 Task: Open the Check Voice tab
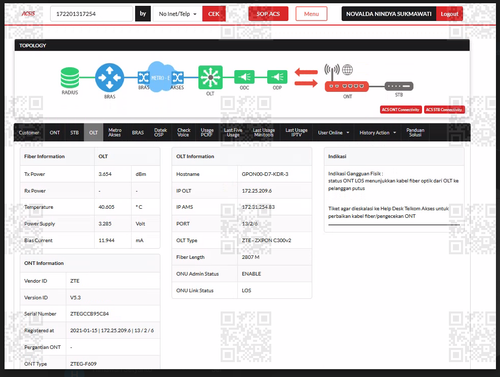[184, 133]
